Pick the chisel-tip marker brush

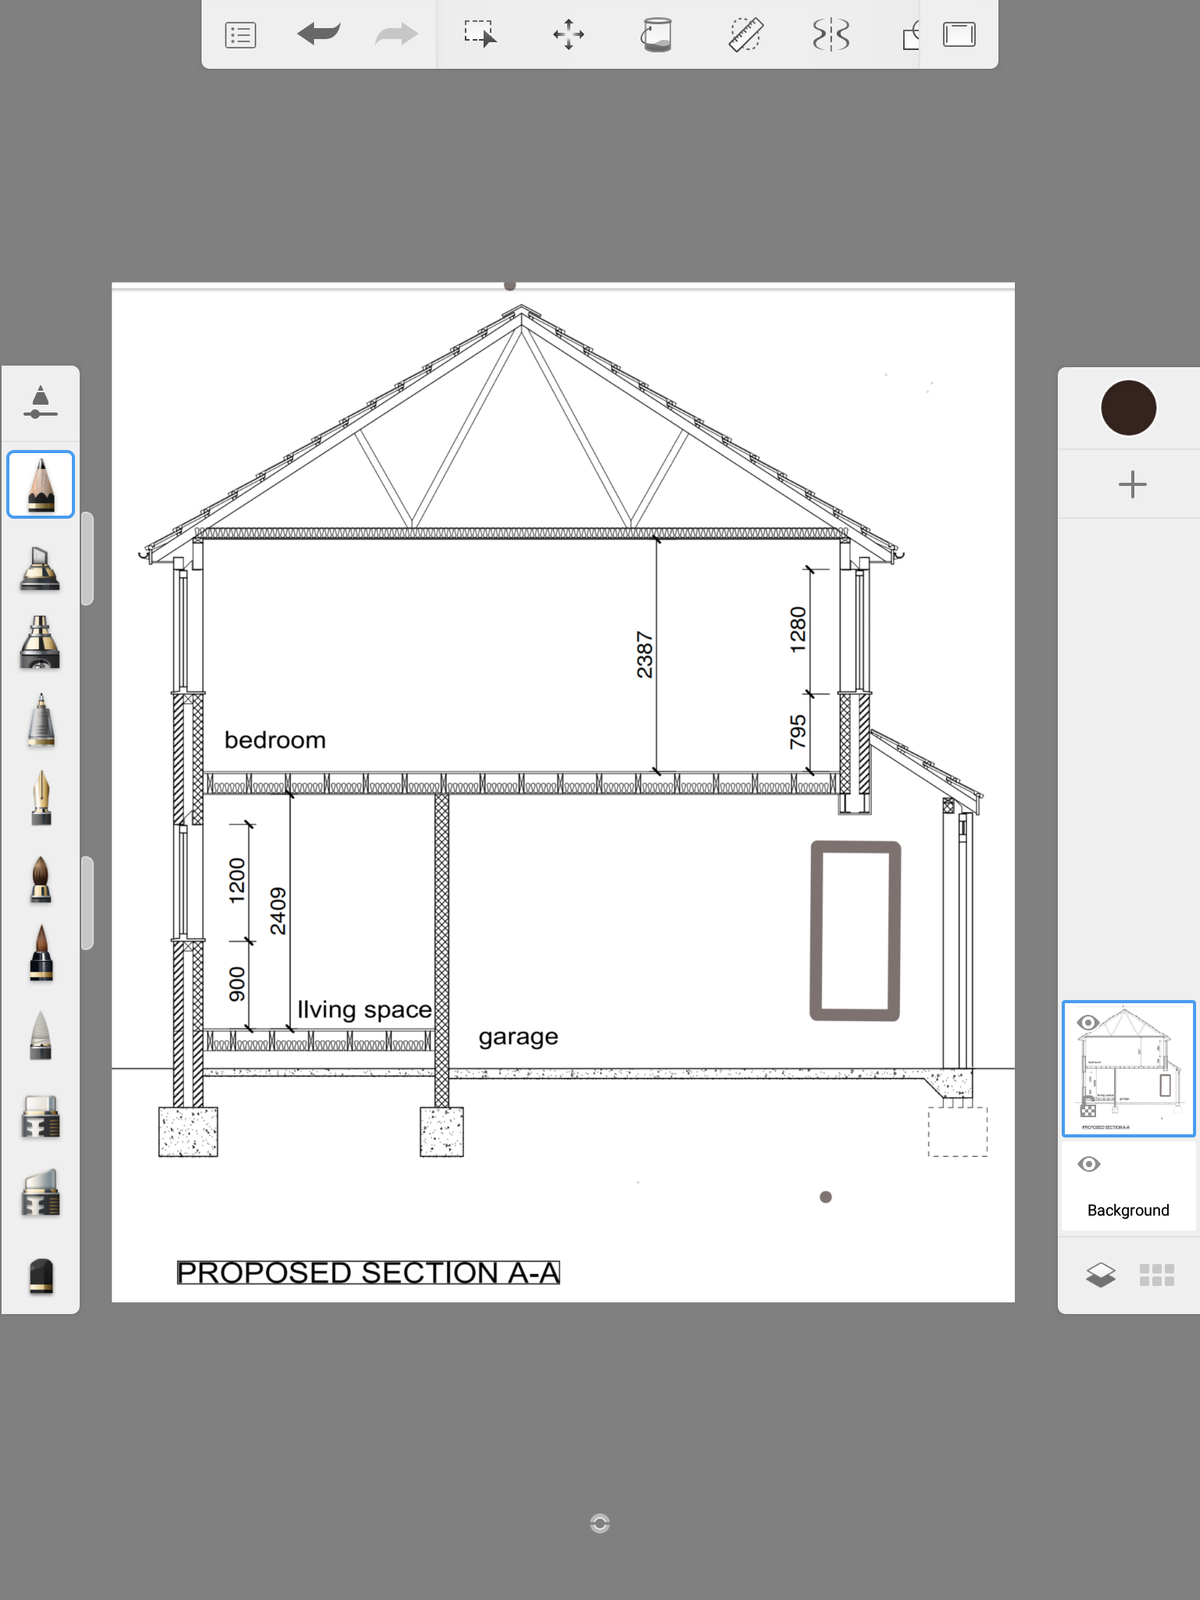click(x=40, y=568)
